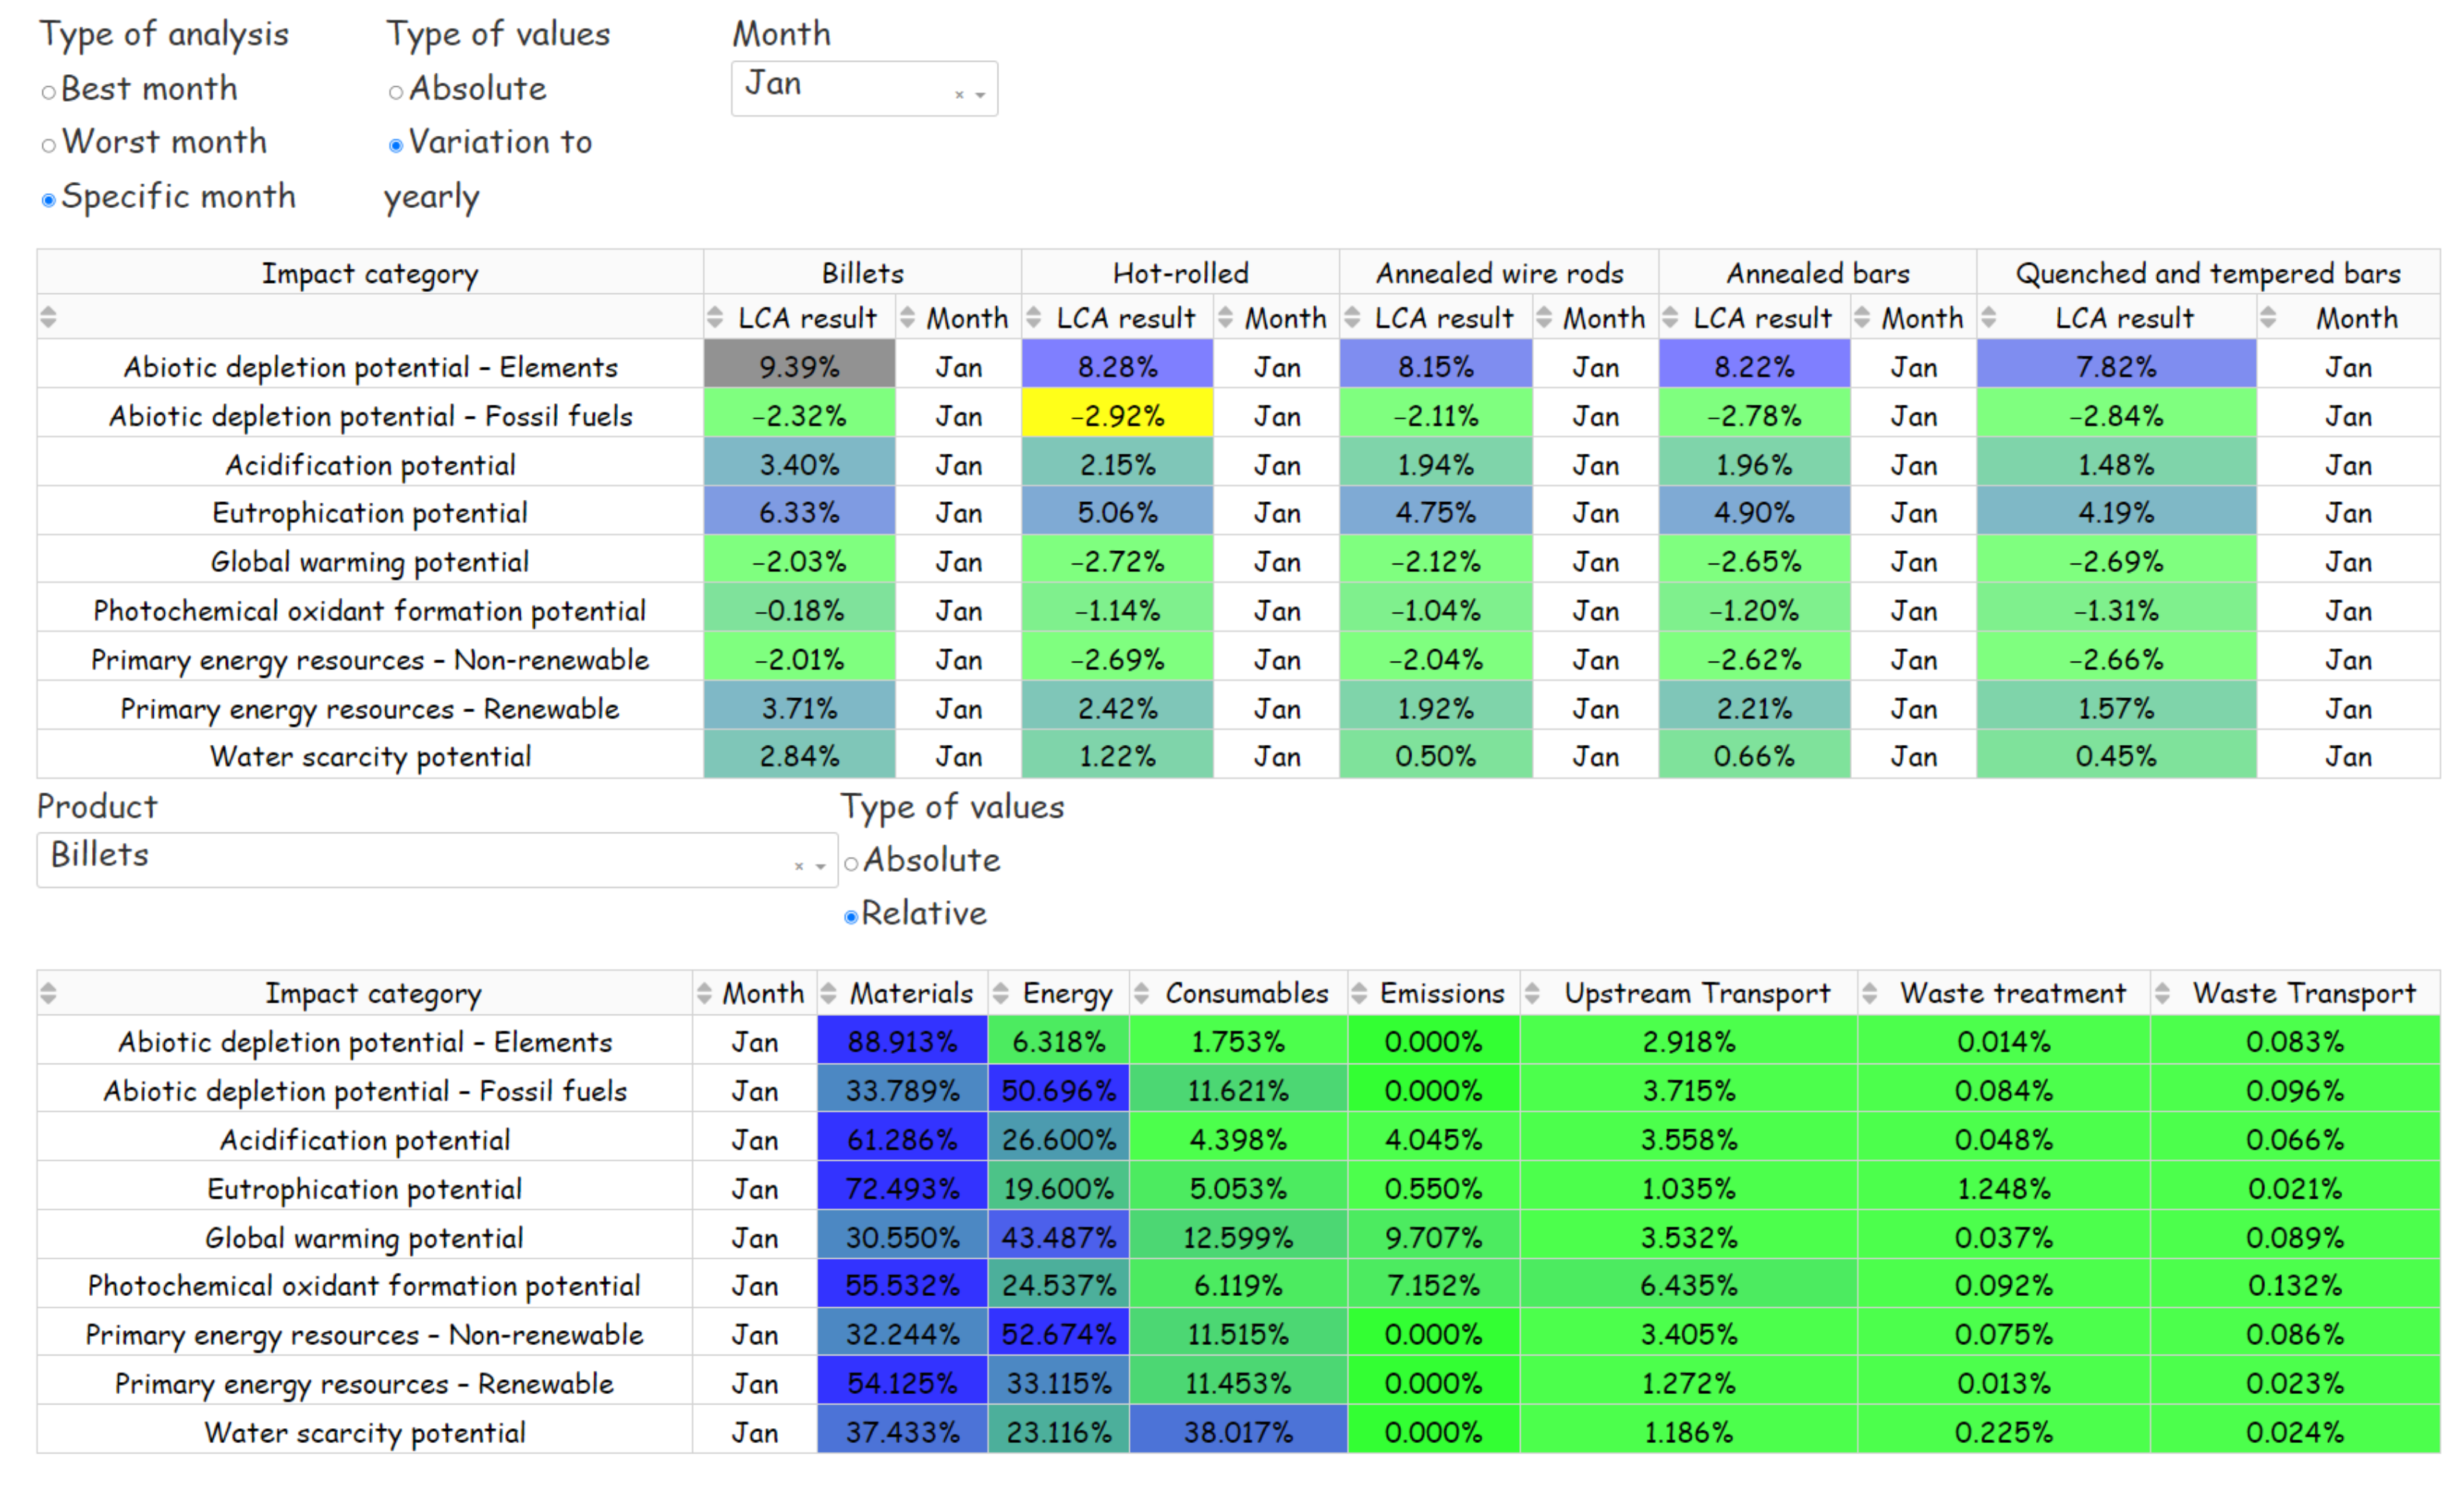Sort the breakdown table by Emissions

pos(1358,993)
